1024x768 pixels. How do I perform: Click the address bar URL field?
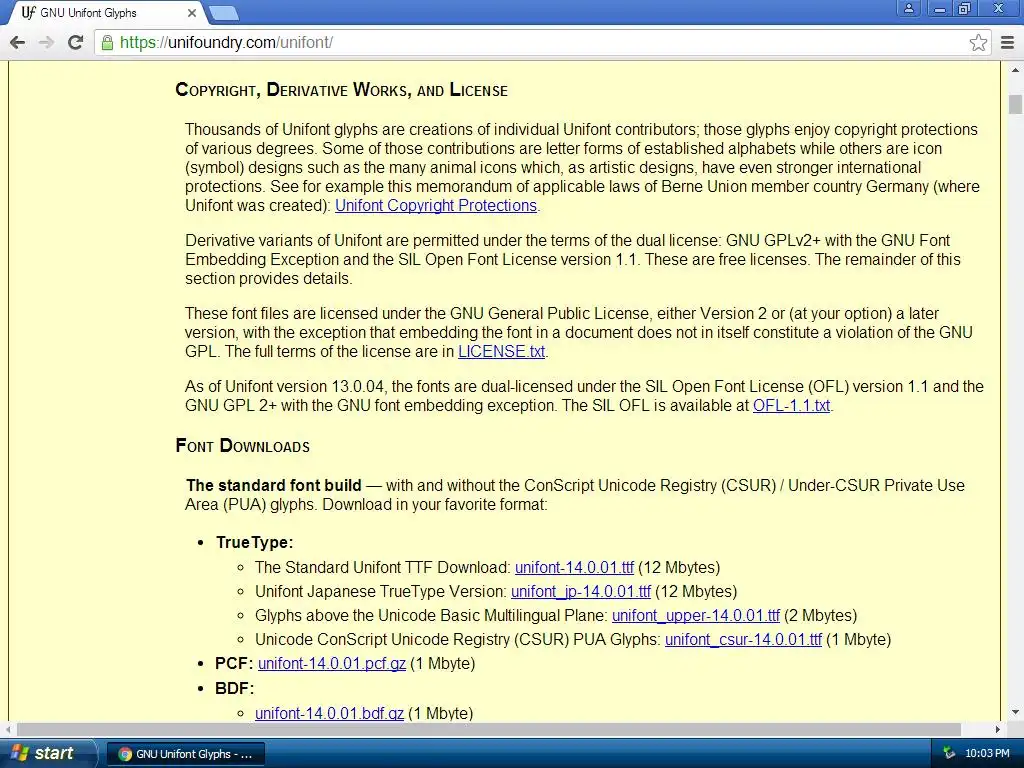[542, 42]
